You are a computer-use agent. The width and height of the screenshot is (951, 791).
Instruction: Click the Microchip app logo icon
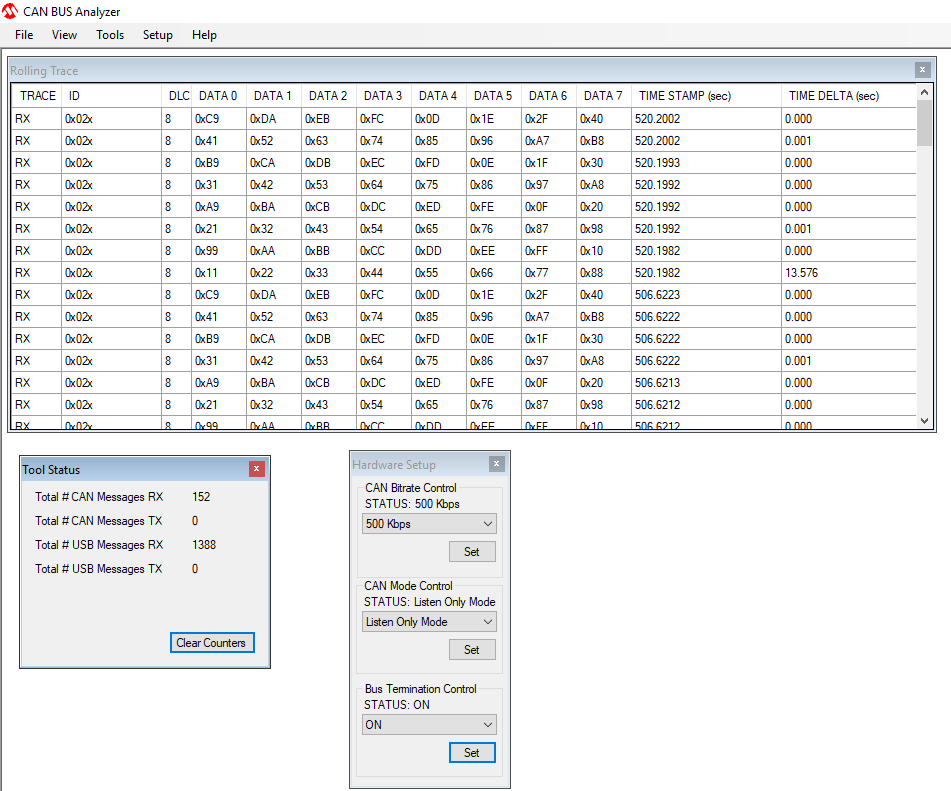coord(11,11)
